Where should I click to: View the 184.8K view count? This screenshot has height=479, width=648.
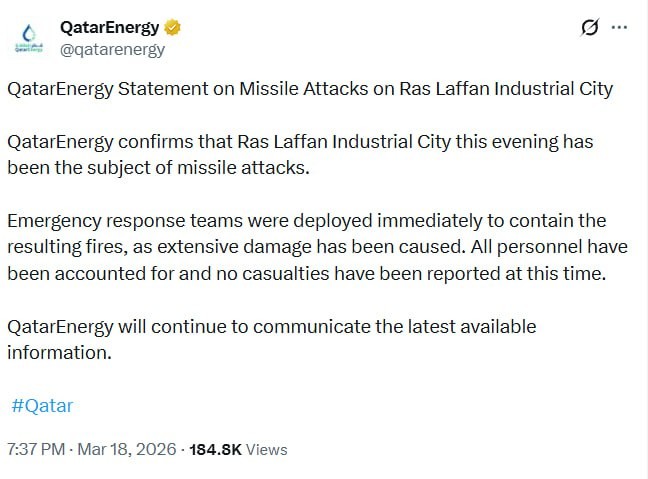pyautogui.click(x=214, y=450)
